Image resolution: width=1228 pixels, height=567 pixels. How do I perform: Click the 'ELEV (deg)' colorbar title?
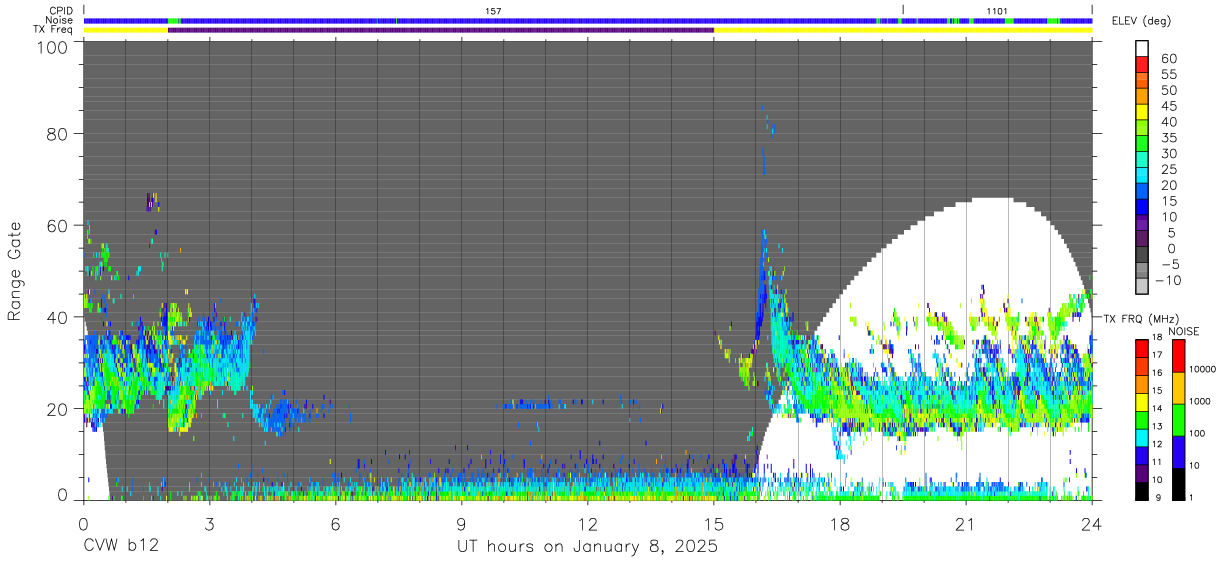pos(1141,21)
